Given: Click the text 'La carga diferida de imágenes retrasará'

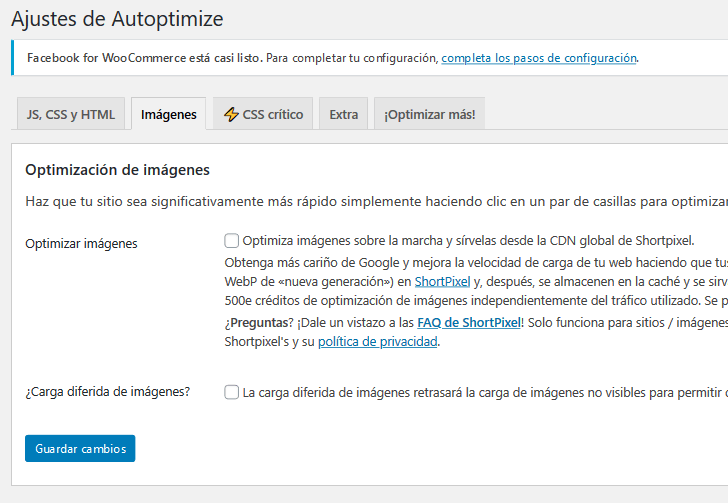Looking at the screenshot, I should [352, 392].
